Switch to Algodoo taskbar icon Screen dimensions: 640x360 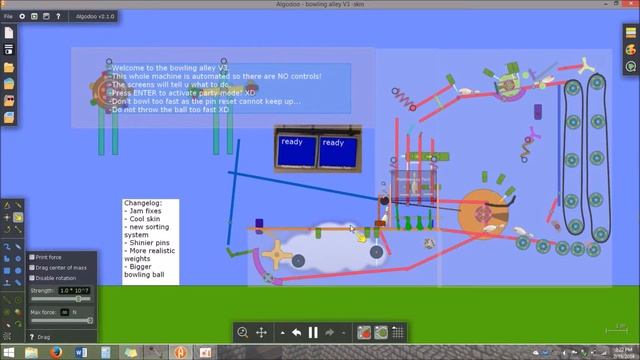click(x=180, y=353)
